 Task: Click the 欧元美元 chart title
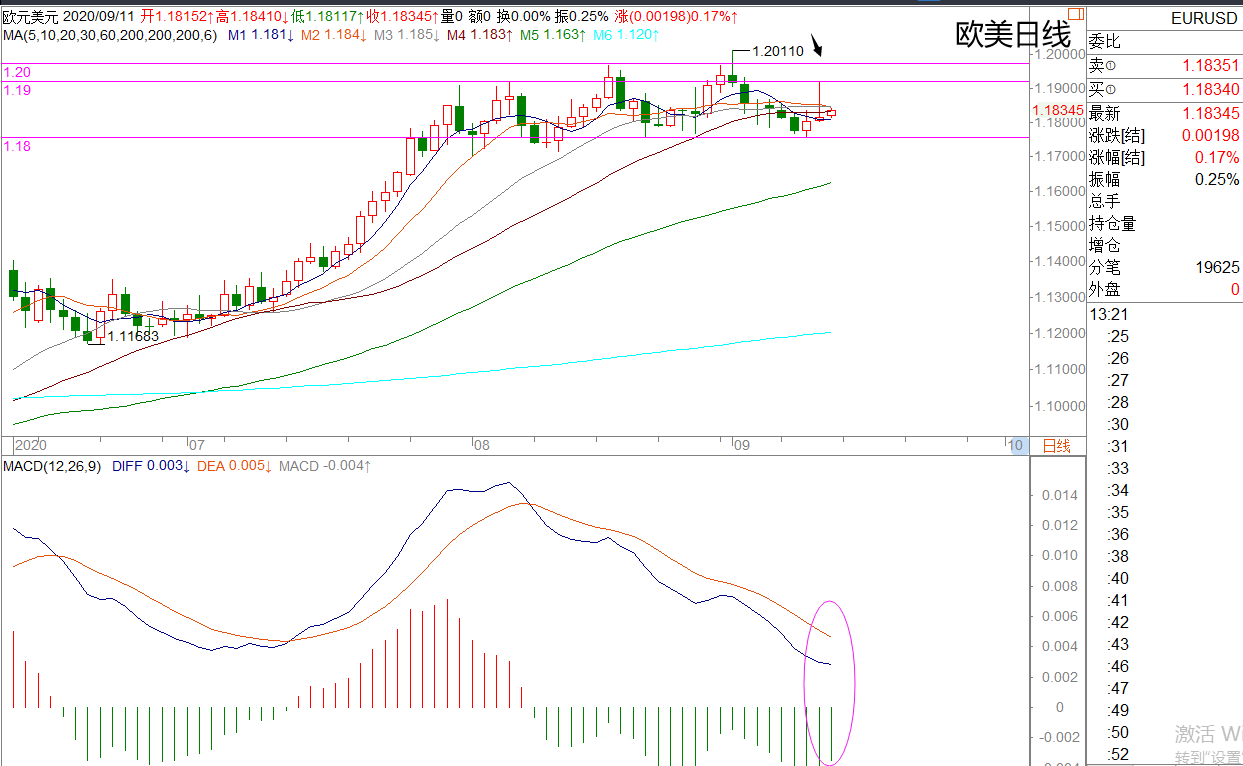[x=30, y=17]
